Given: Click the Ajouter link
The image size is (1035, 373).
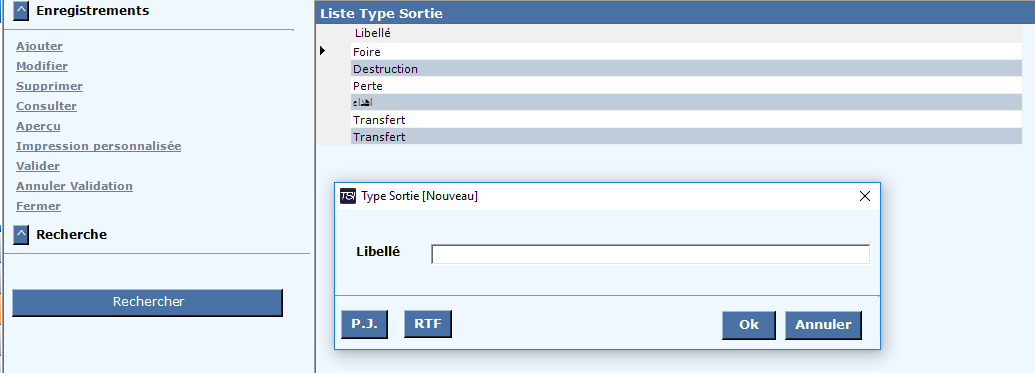Looking at the screenshot, I should click(x=40, y=46).
